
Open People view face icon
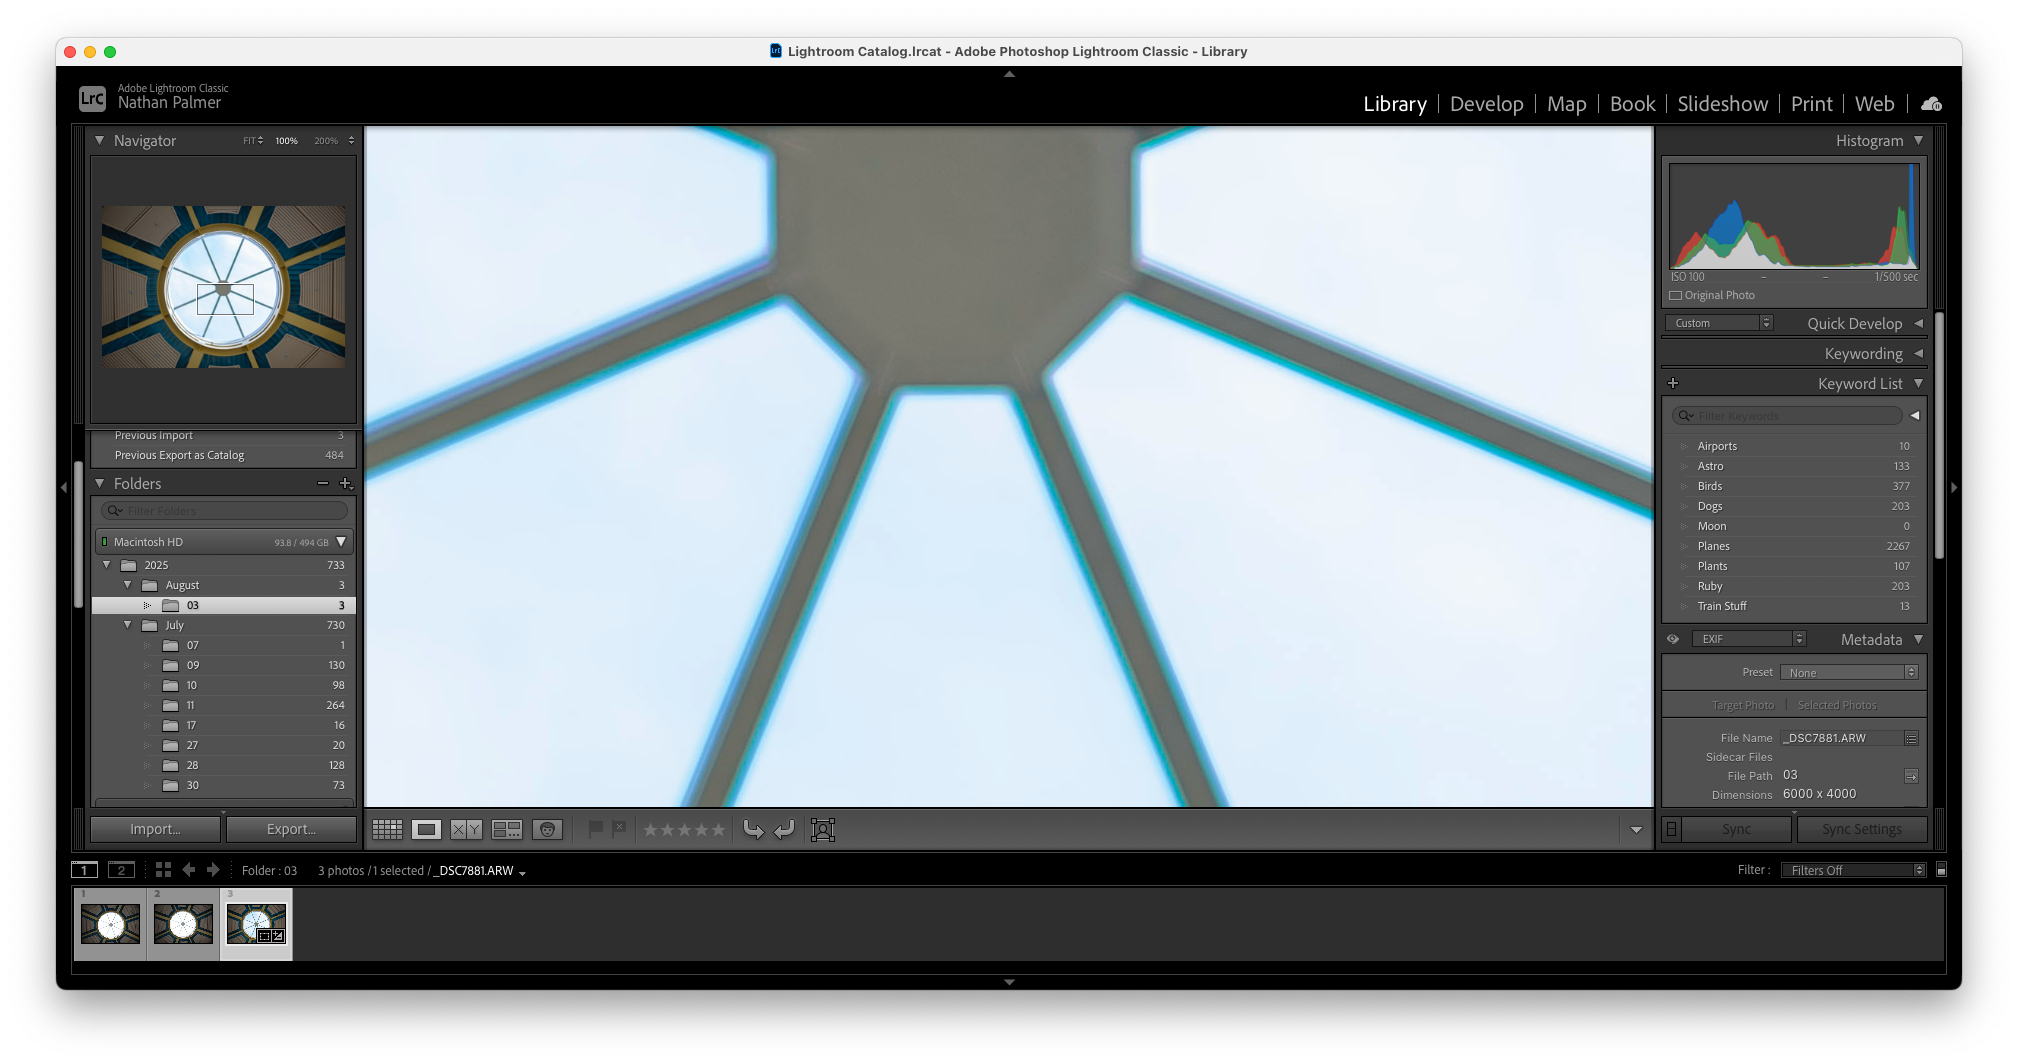(x=547, y=830)
